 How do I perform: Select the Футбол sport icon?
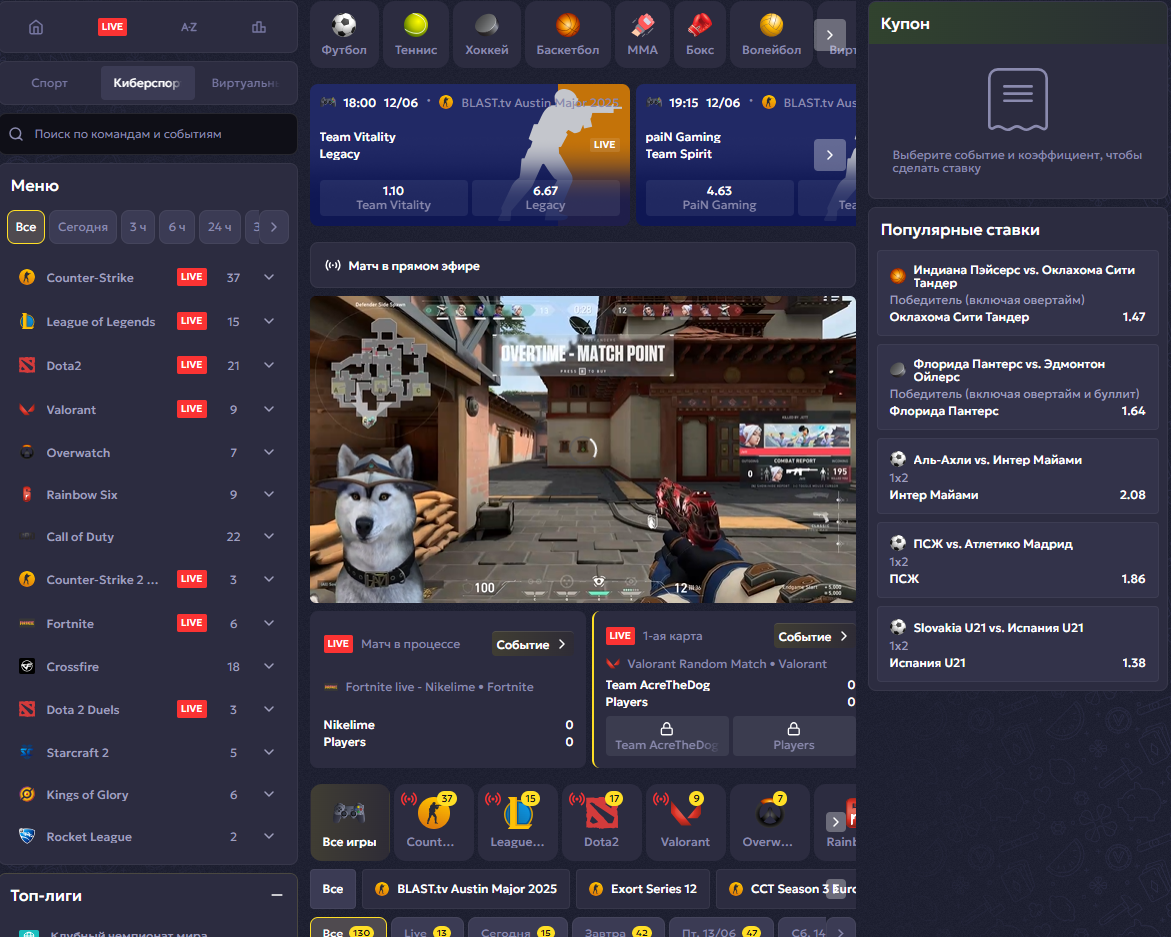point(344,34)
